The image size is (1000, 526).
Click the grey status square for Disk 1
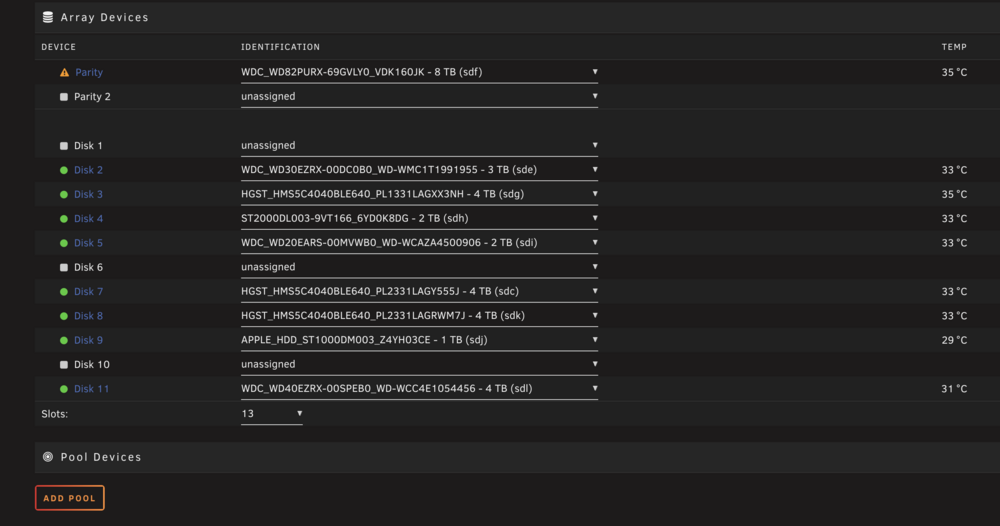[x=64, y=146]
